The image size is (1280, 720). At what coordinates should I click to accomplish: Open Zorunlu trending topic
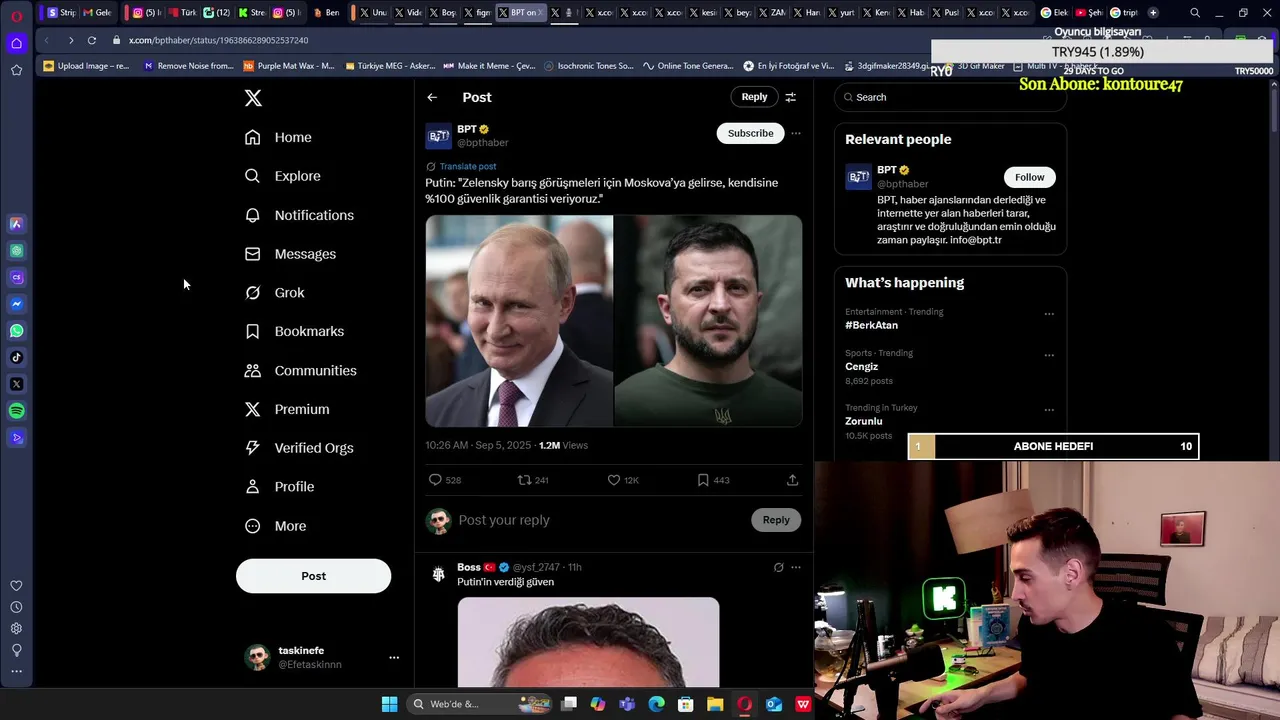tap(863, 421)
